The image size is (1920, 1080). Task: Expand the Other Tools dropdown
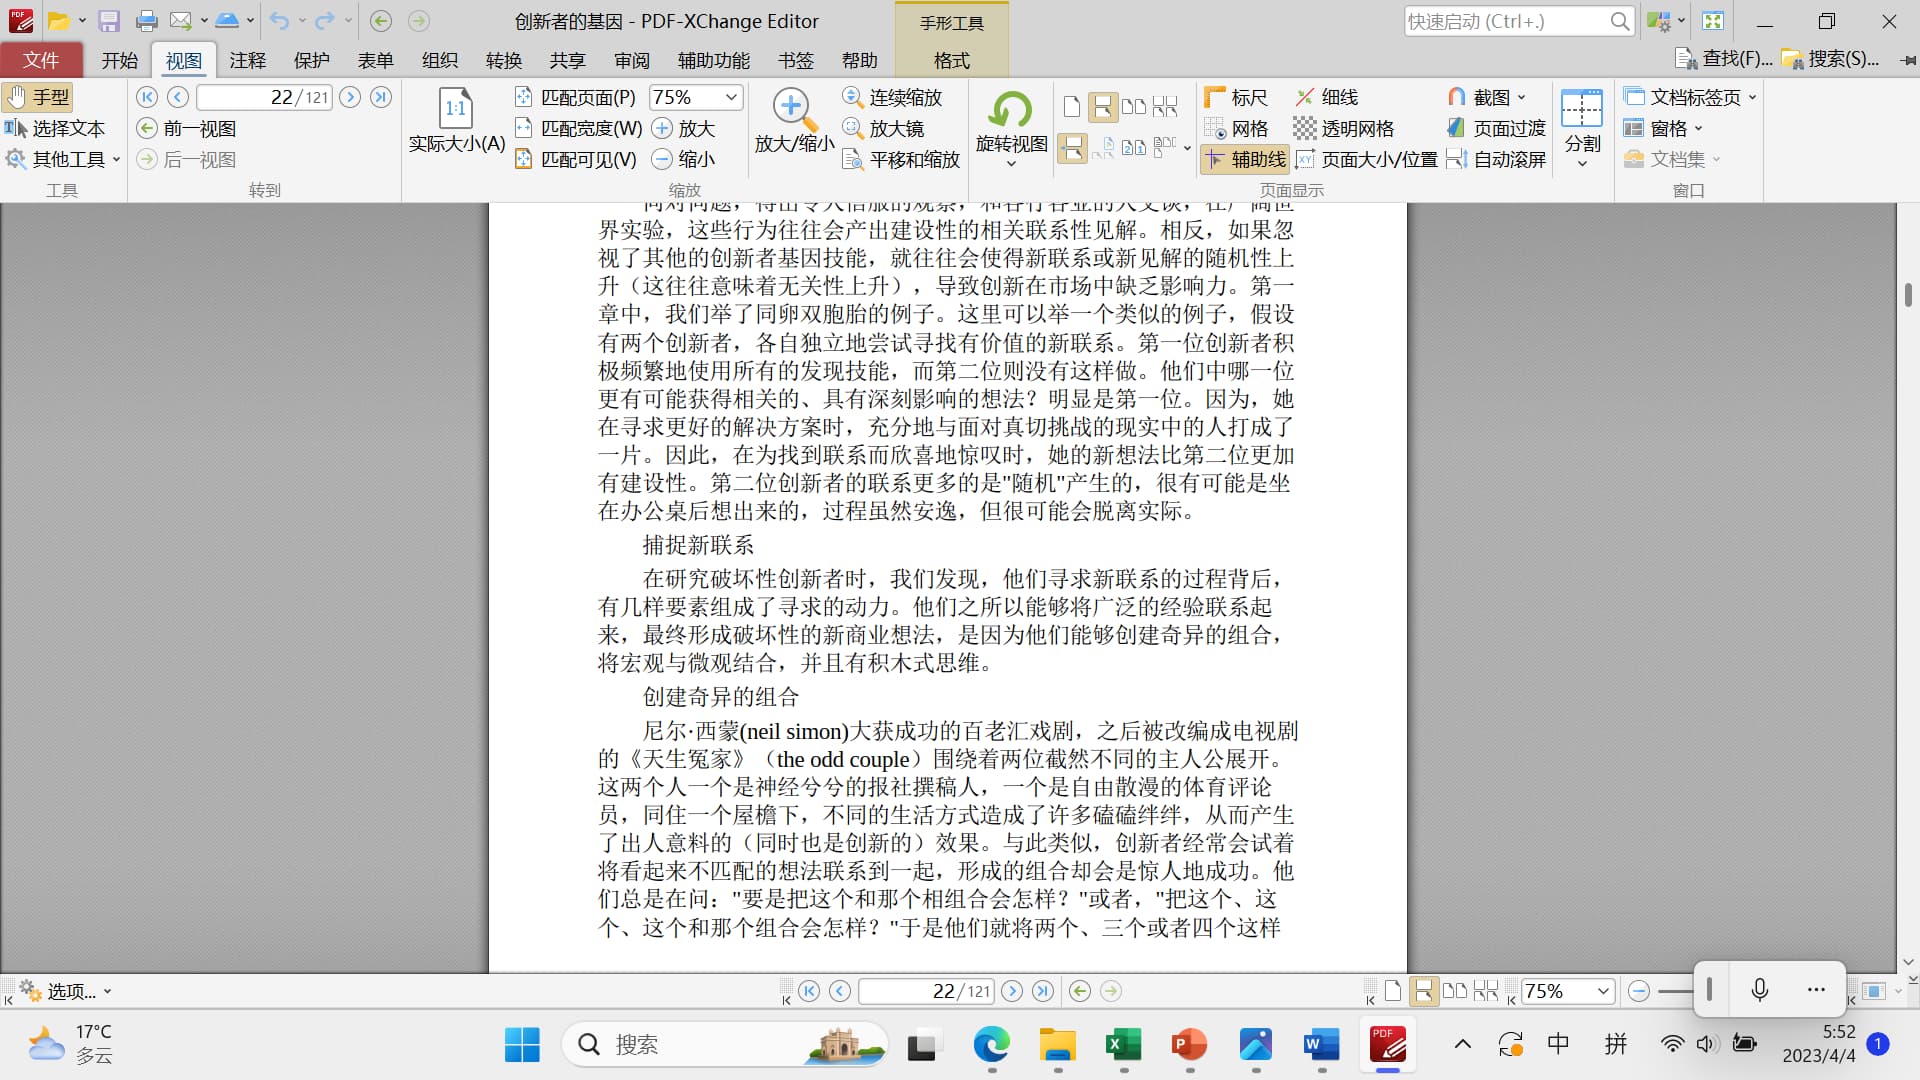click(63, 159)
